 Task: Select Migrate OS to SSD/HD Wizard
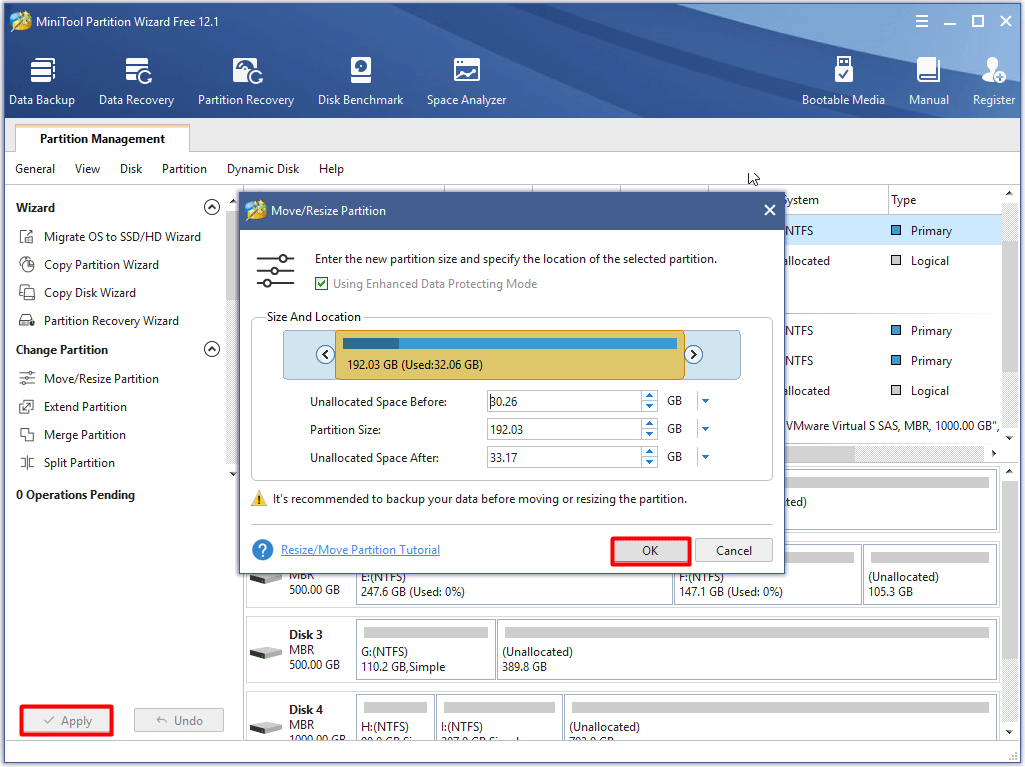coord(119,236)
